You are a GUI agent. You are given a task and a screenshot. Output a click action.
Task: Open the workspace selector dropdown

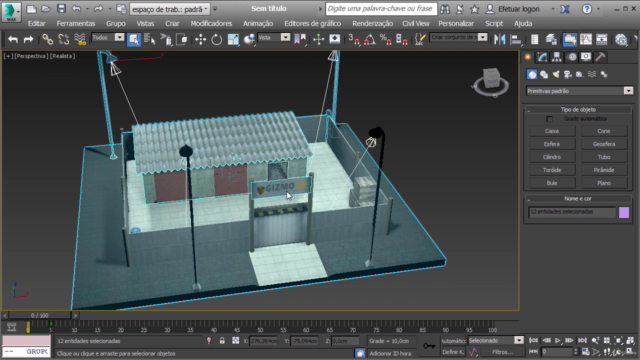pos(169,9)
